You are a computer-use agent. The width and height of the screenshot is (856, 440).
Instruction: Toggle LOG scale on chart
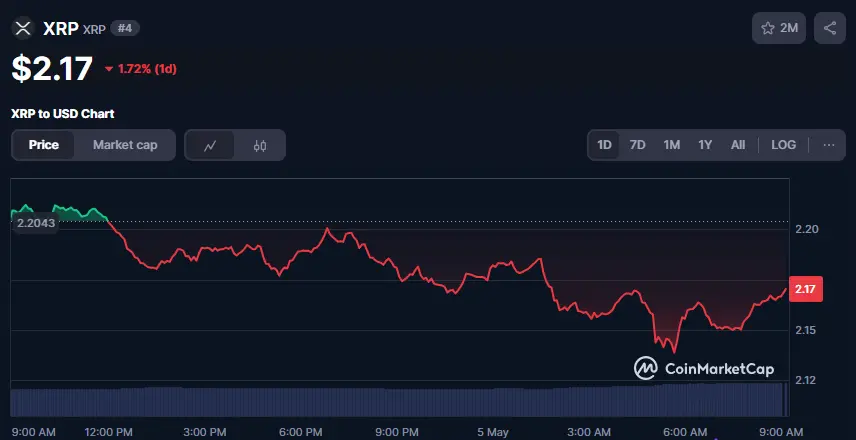(x=783, y=145)
